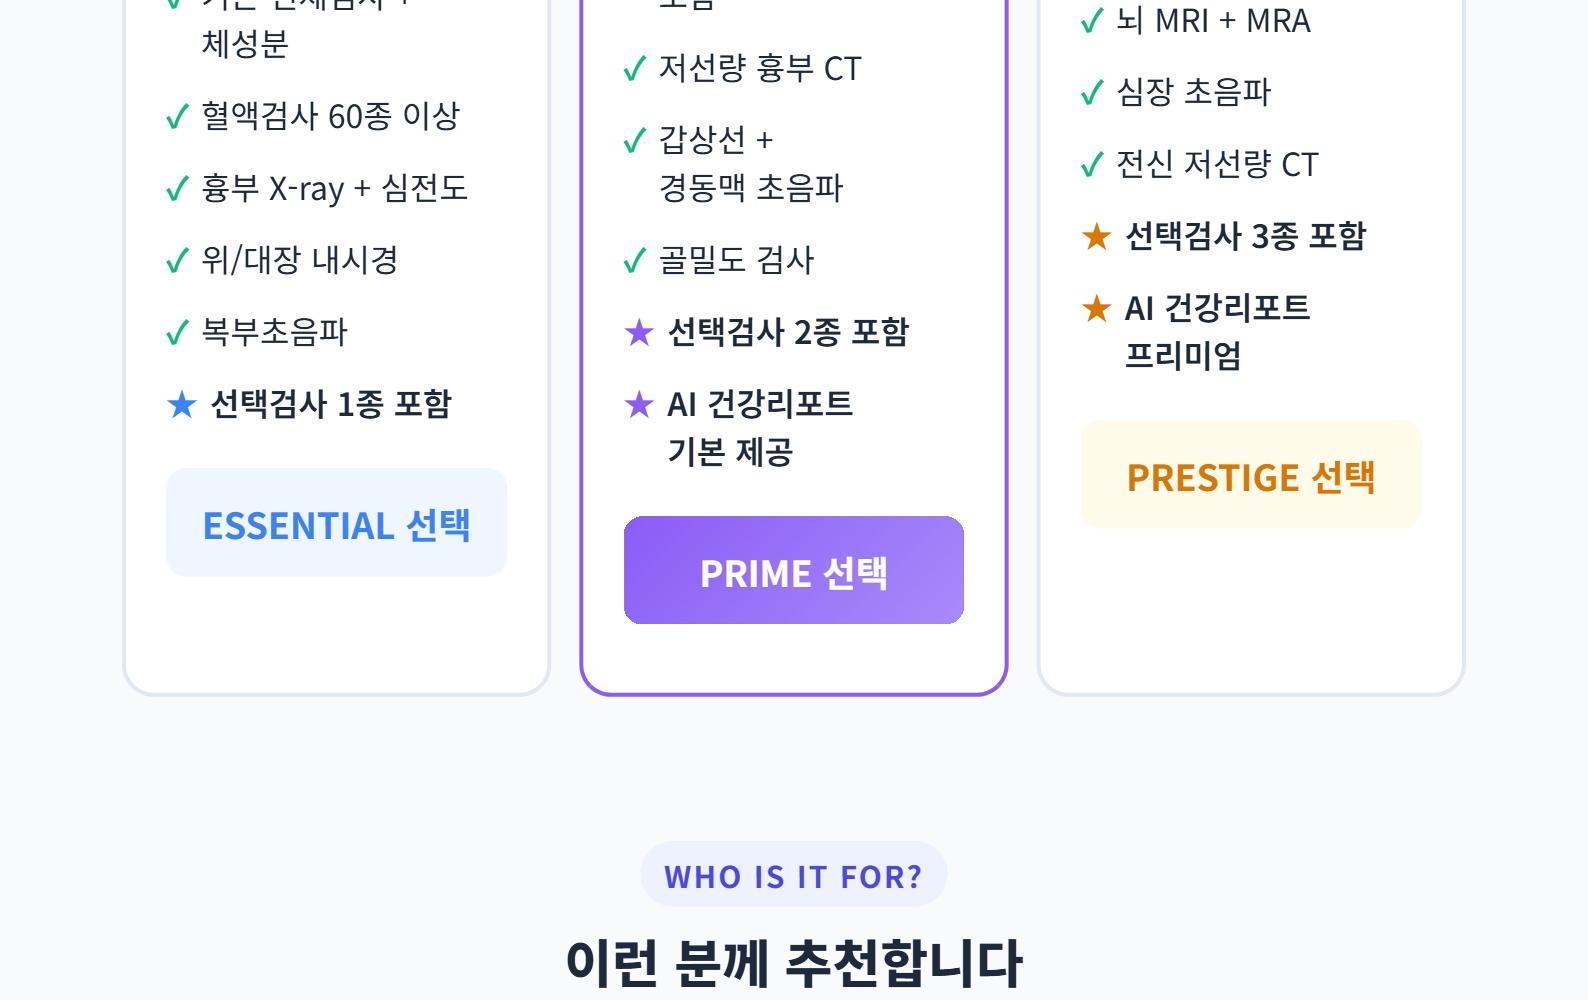Screen dimensions: 1588x1000
Task: Tap the checkmark beside 갑상선 + 경동맥 초음파
Action: pos(635,141)
